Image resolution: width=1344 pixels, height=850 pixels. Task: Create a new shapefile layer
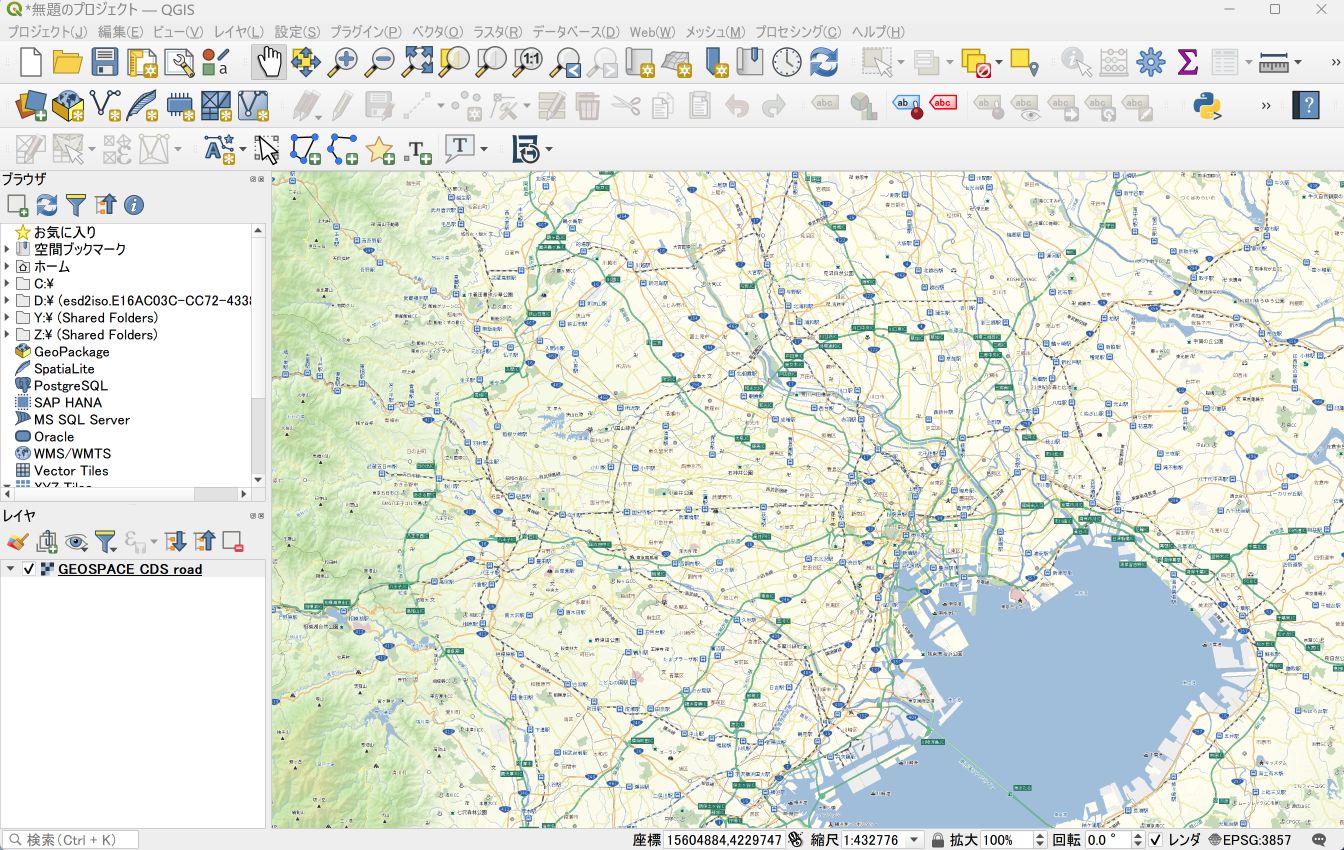coord(105,105)
